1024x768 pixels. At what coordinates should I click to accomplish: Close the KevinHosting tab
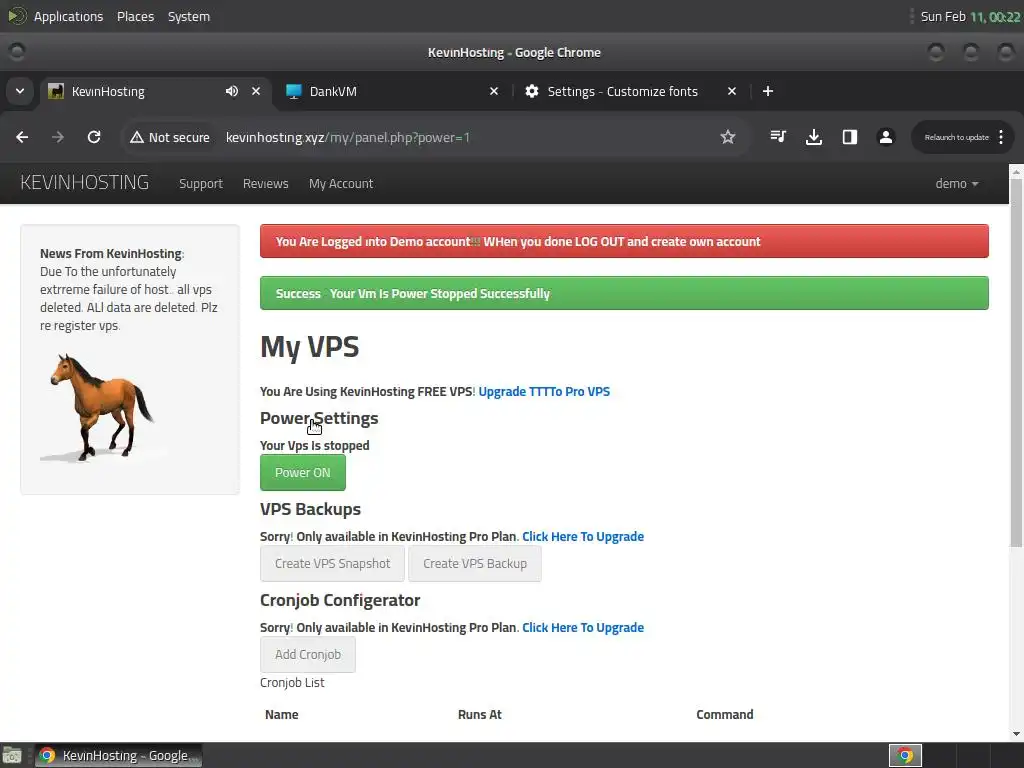click(x=256, y=91)
